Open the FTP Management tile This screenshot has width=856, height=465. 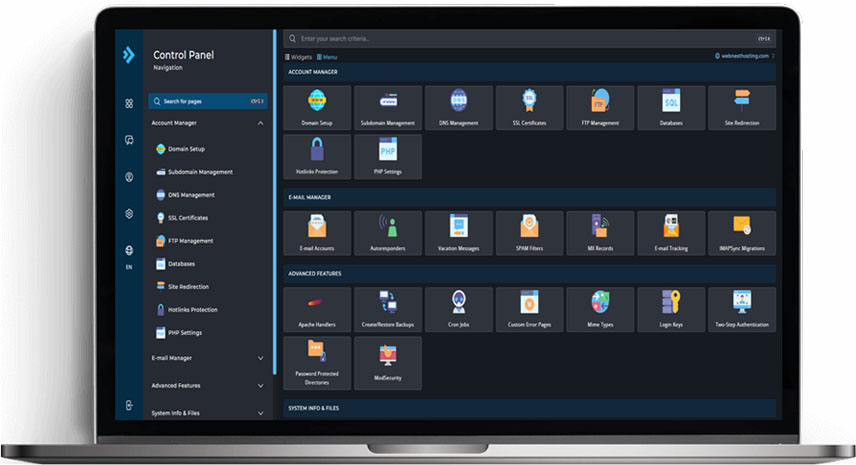pyautogui.click(x=600, y=108)
